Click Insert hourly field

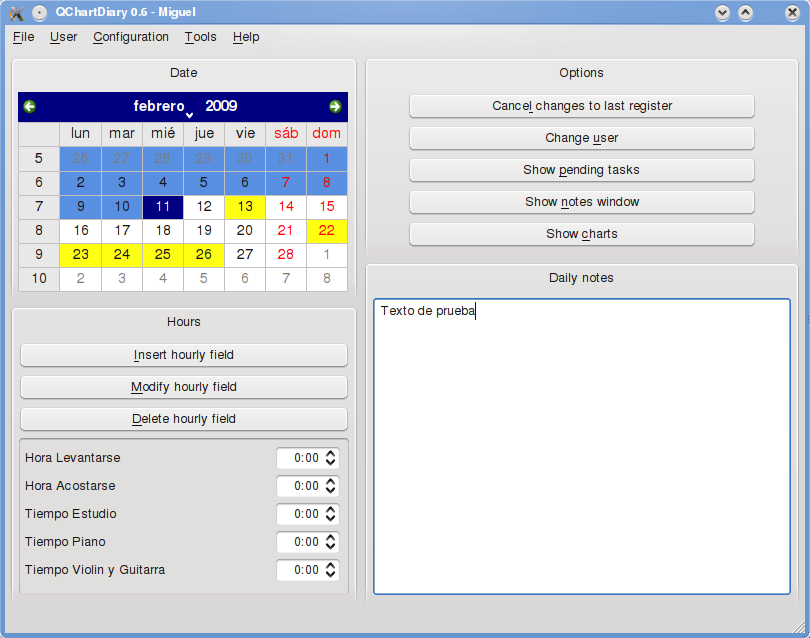(x=184, y=355)
